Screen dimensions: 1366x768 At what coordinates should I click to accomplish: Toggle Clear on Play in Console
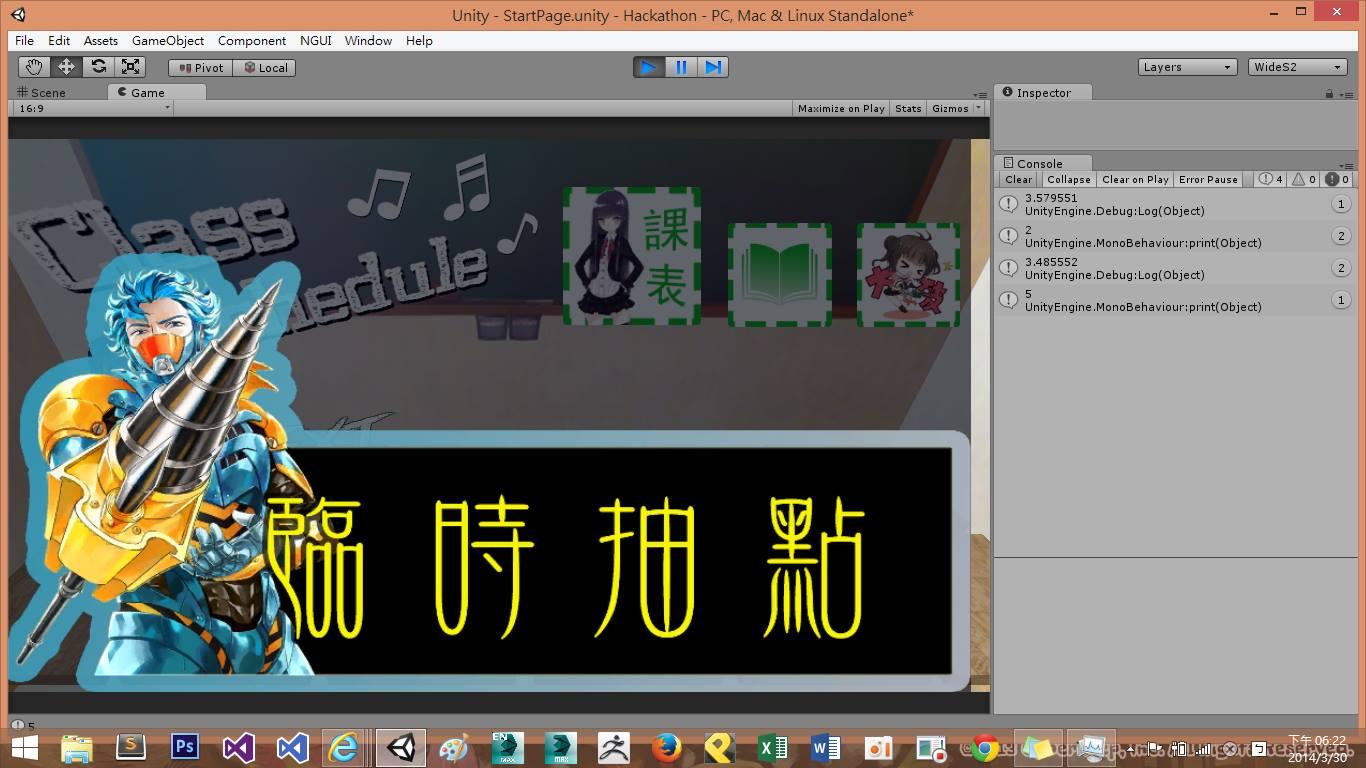click(x=1135, y=179)
